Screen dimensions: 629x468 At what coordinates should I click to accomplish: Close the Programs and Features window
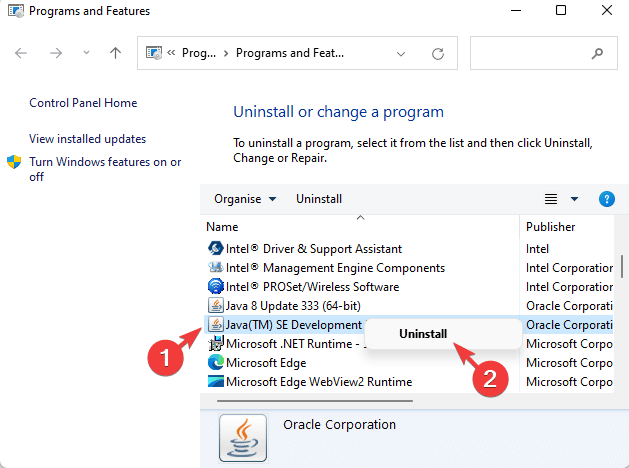pos(607,10)
